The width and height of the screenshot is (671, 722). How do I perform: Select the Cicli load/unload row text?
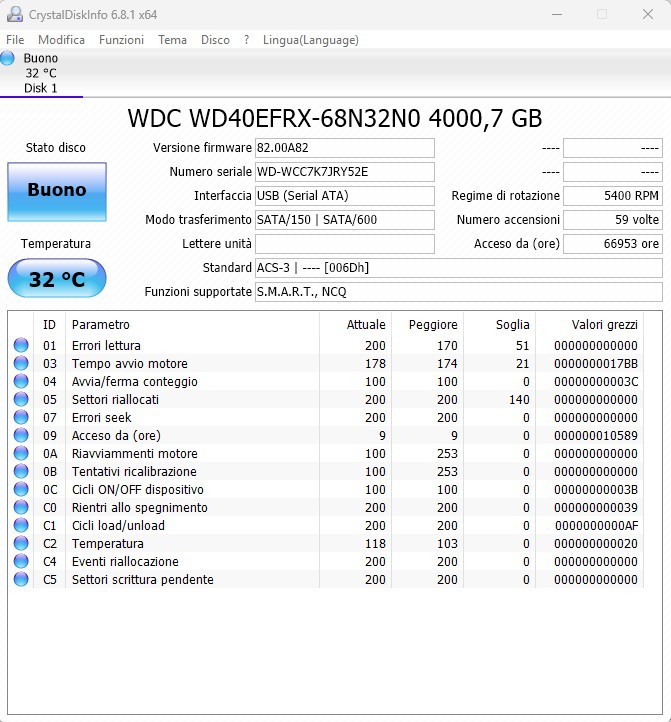[118, 525]
